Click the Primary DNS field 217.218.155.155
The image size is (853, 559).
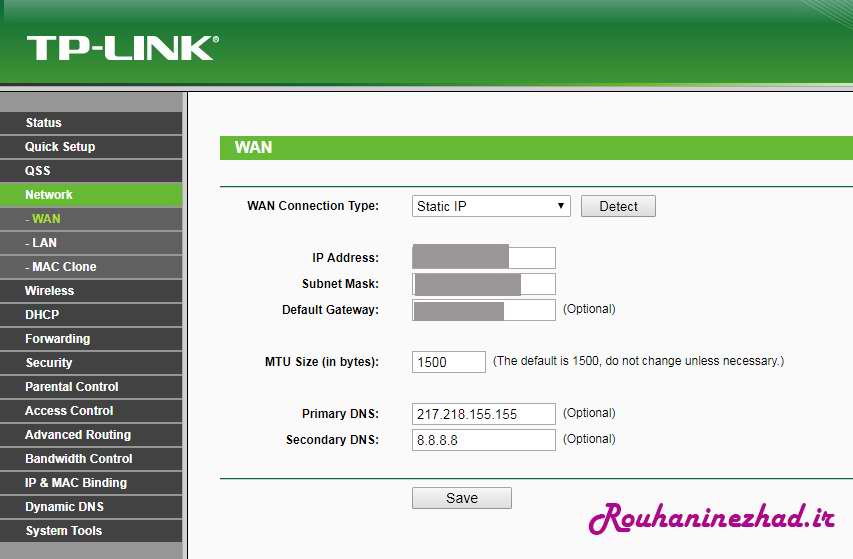[x=484, y=414]
